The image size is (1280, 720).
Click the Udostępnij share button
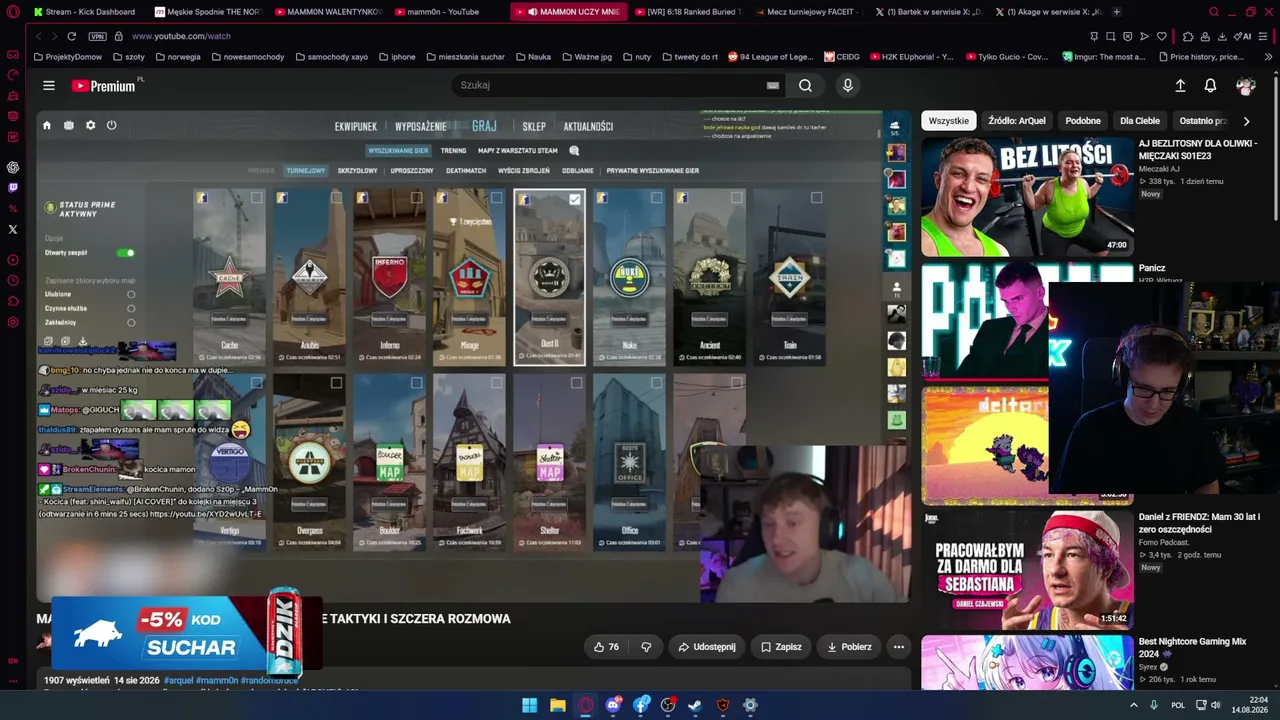coord(707,647)
